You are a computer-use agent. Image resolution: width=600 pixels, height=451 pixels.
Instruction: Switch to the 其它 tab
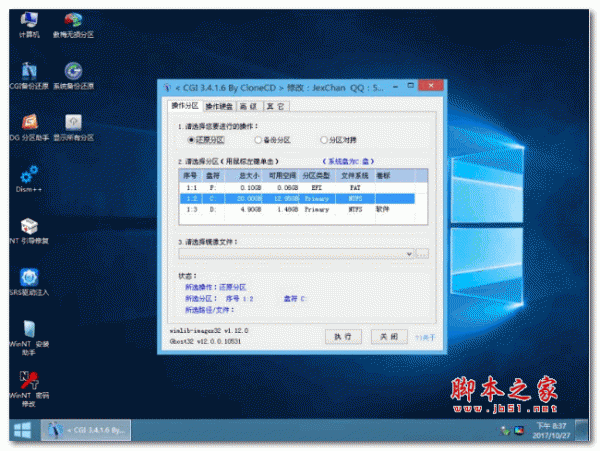pos(276,106)
